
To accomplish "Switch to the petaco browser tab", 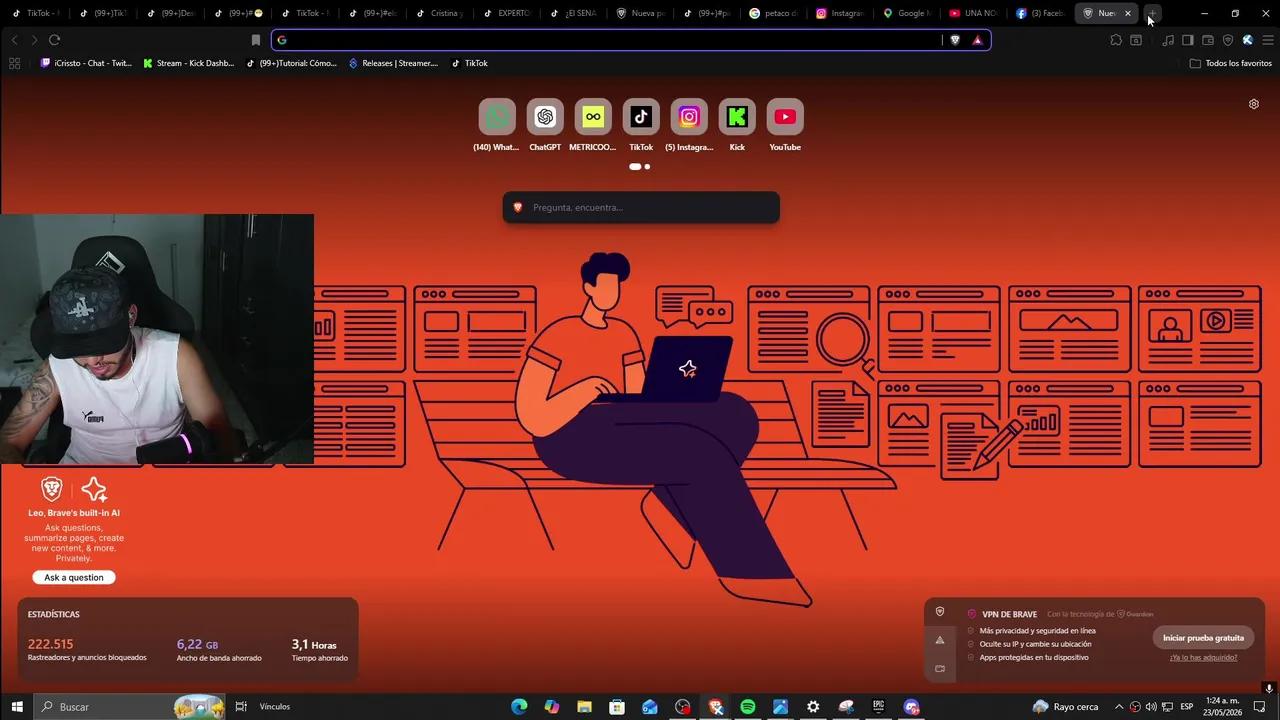I will pos(774,13).
